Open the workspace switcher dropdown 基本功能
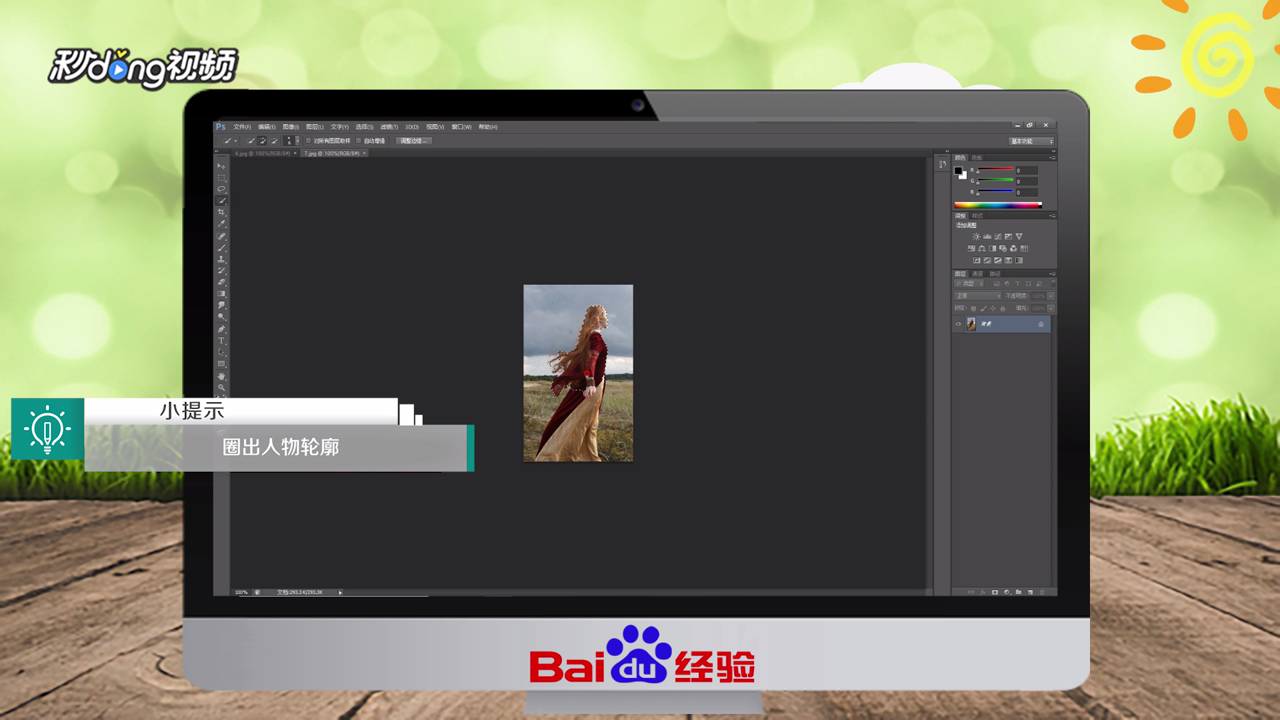1280x720 pixels. coord(1032,141)
